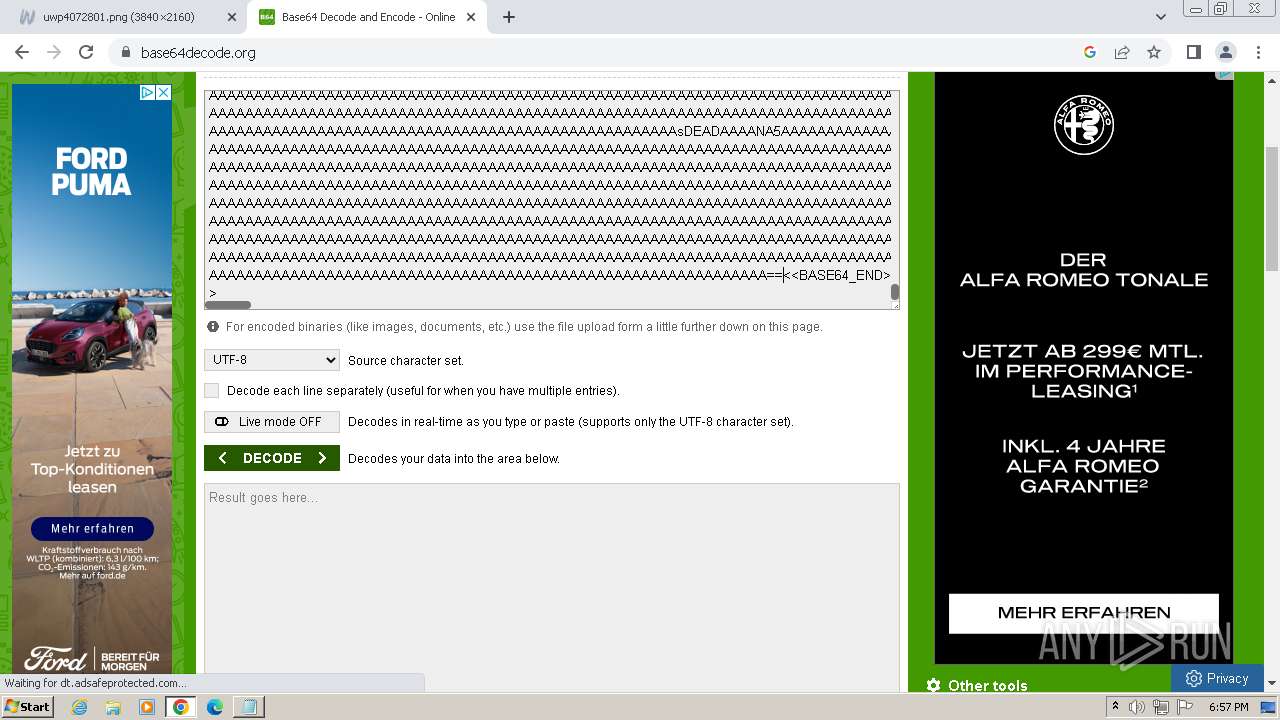
Task: Open the notepad taskbar icon
Action: click(x=248, y=707)
